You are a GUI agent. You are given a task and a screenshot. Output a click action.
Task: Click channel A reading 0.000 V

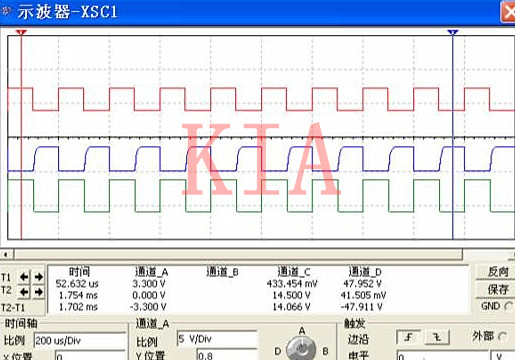pyautogui.click(x=149, y=295)
